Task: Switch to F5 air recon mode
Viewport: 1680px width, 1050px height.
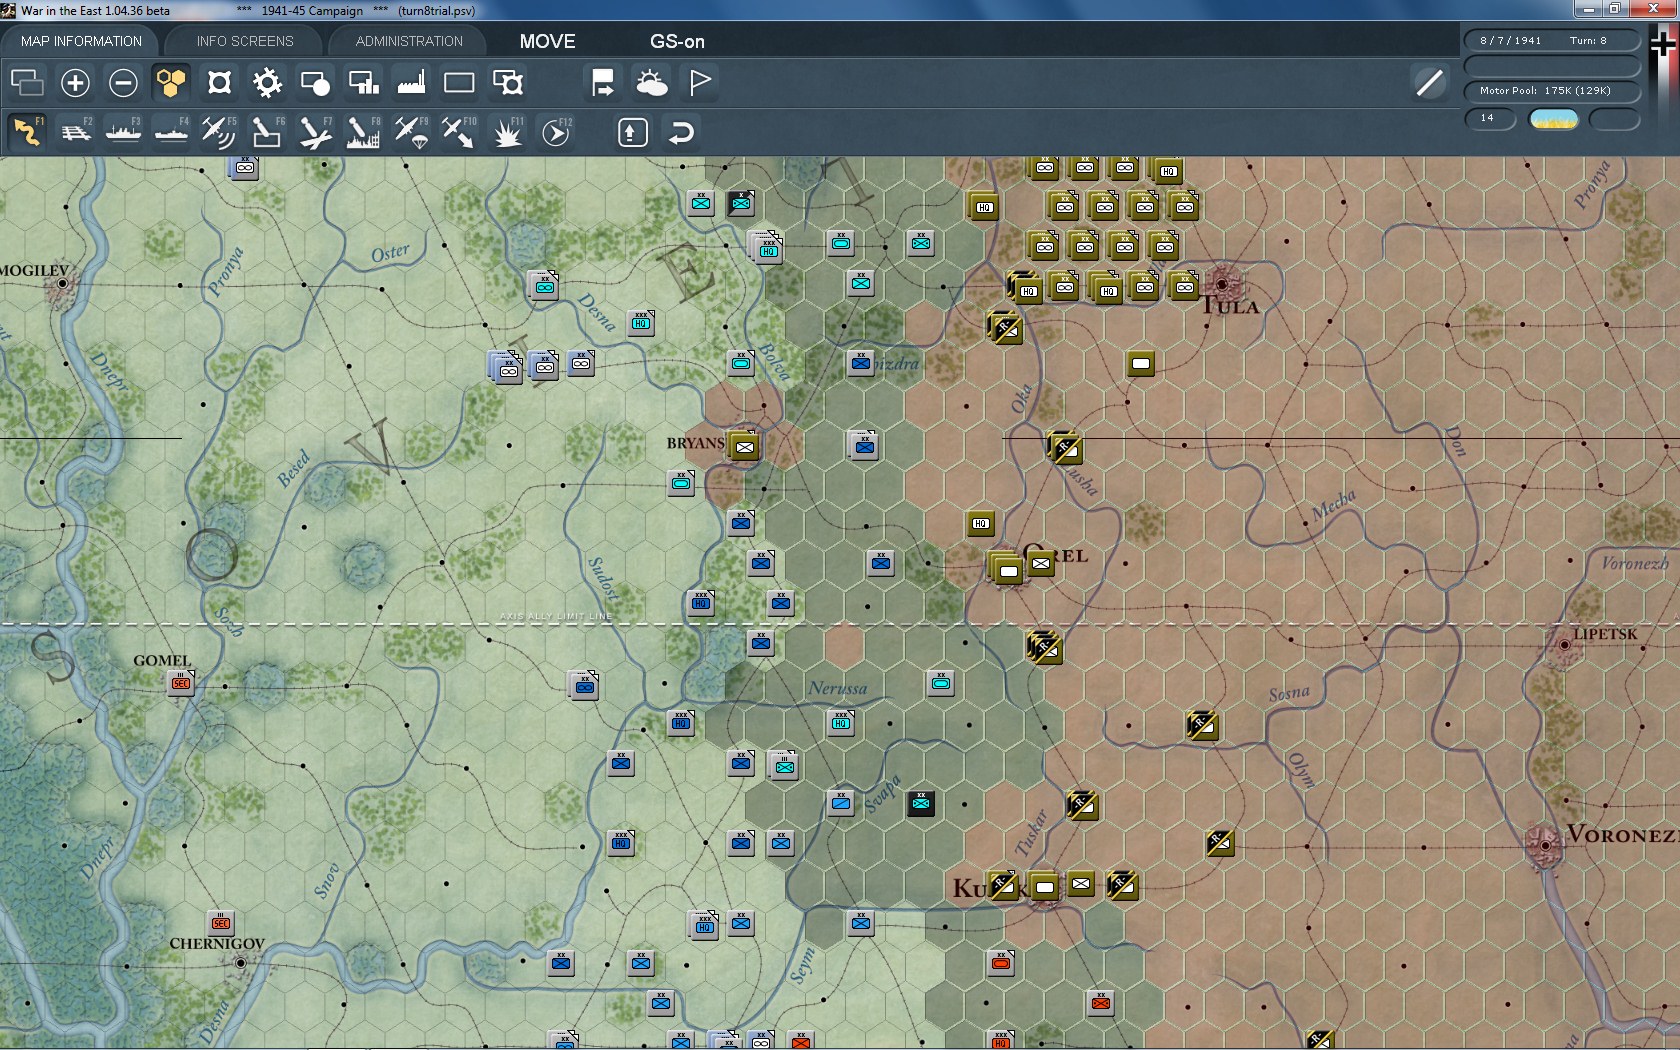Action: coord(219,132)
